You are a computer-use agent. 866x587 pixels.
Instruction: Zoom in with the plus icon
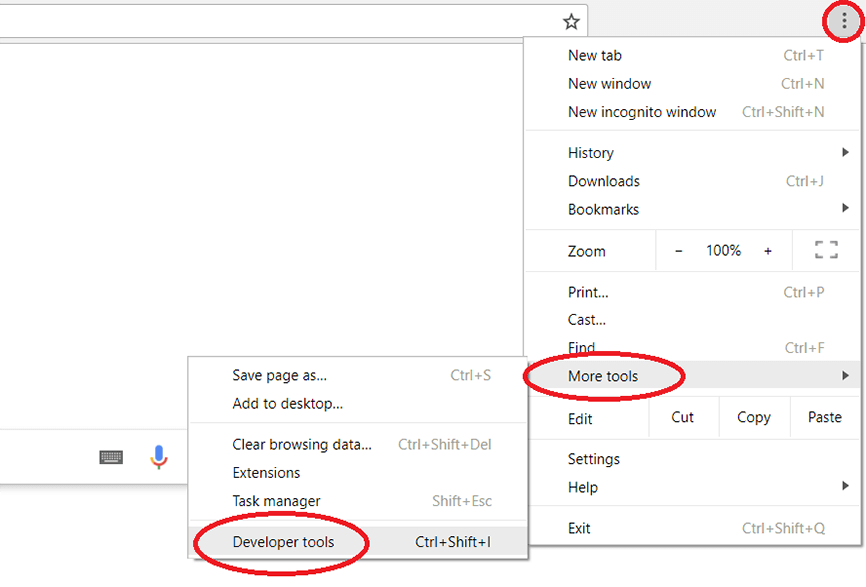[x=768, y=250]
